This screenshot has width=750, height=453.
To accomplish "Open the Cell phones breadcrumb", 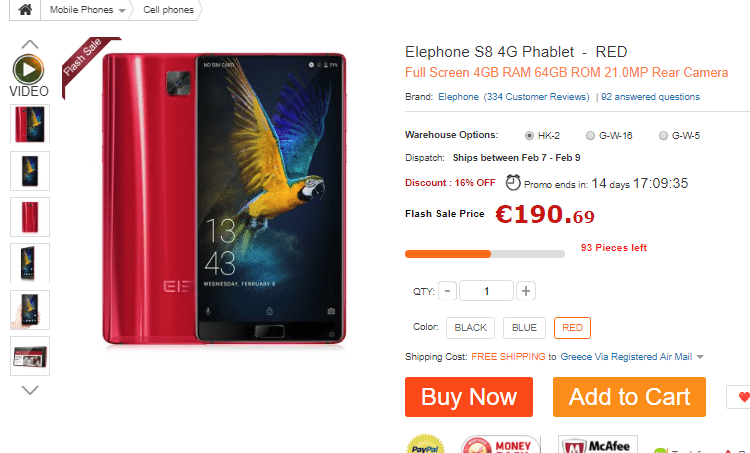I will pyautogui.click(x=168, y=10).
